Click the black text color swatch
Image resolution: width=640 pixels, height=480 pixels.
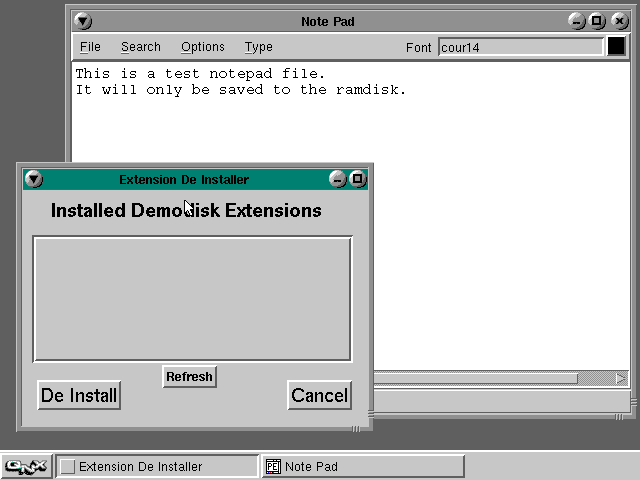(x=616, y=46)
